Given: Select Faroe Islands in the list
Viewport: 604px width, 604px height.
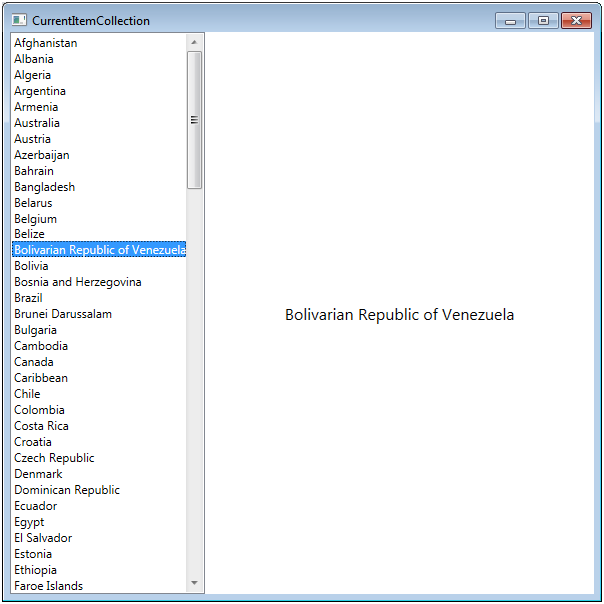Looking at the screenshot, I should click(99, 586).
